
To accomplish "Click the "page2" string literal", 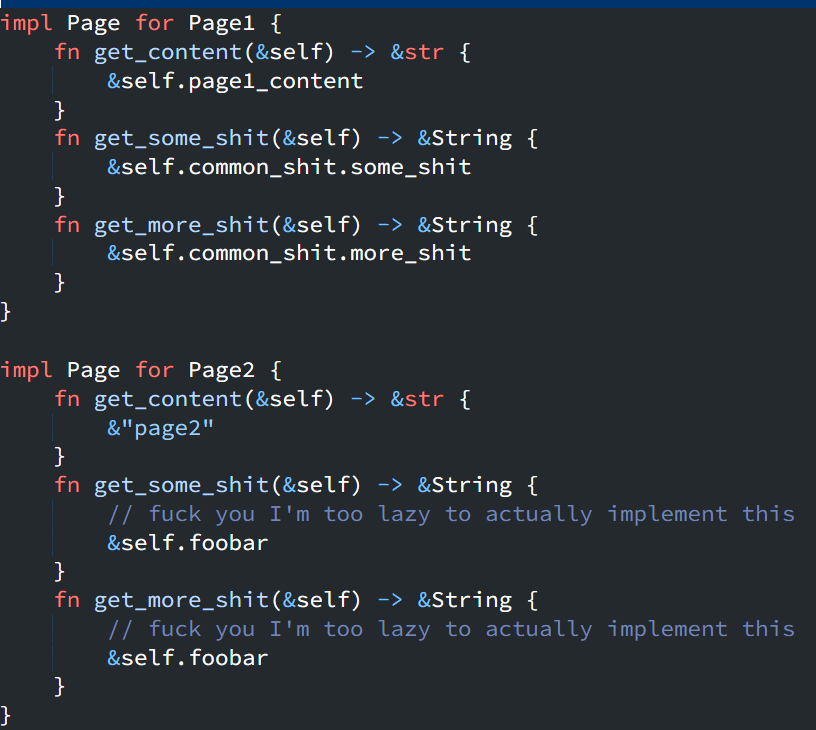I will [167, 429].
